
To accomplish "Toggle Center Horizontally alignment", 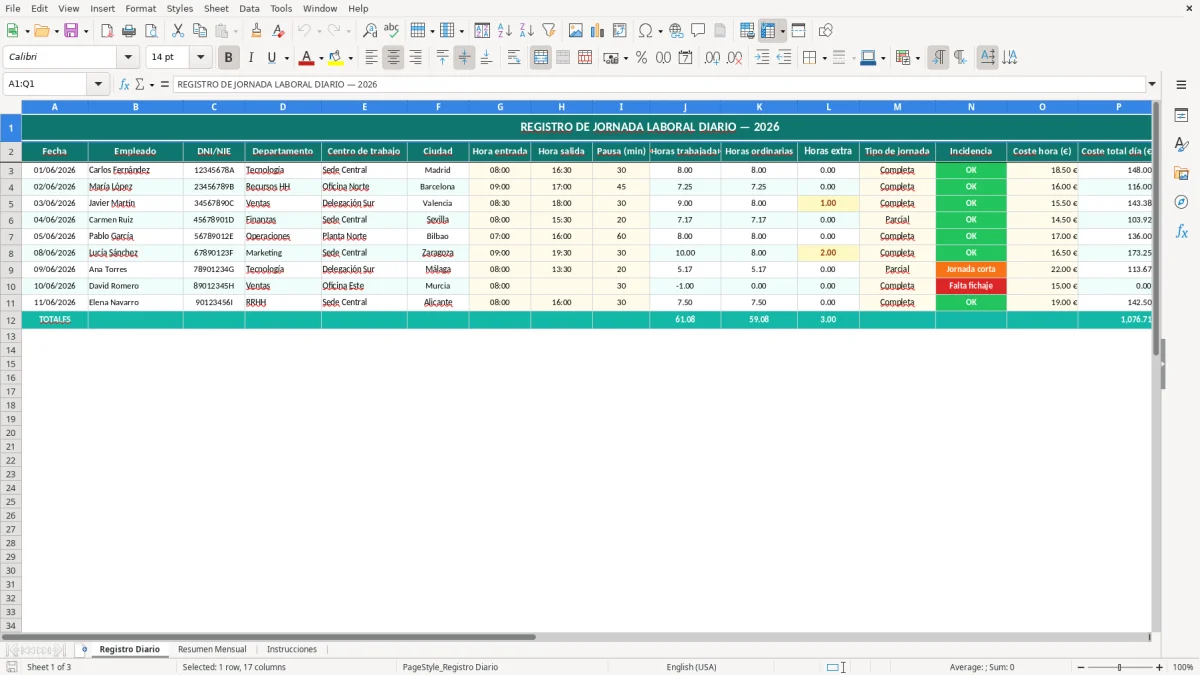I will pos(393,58).
